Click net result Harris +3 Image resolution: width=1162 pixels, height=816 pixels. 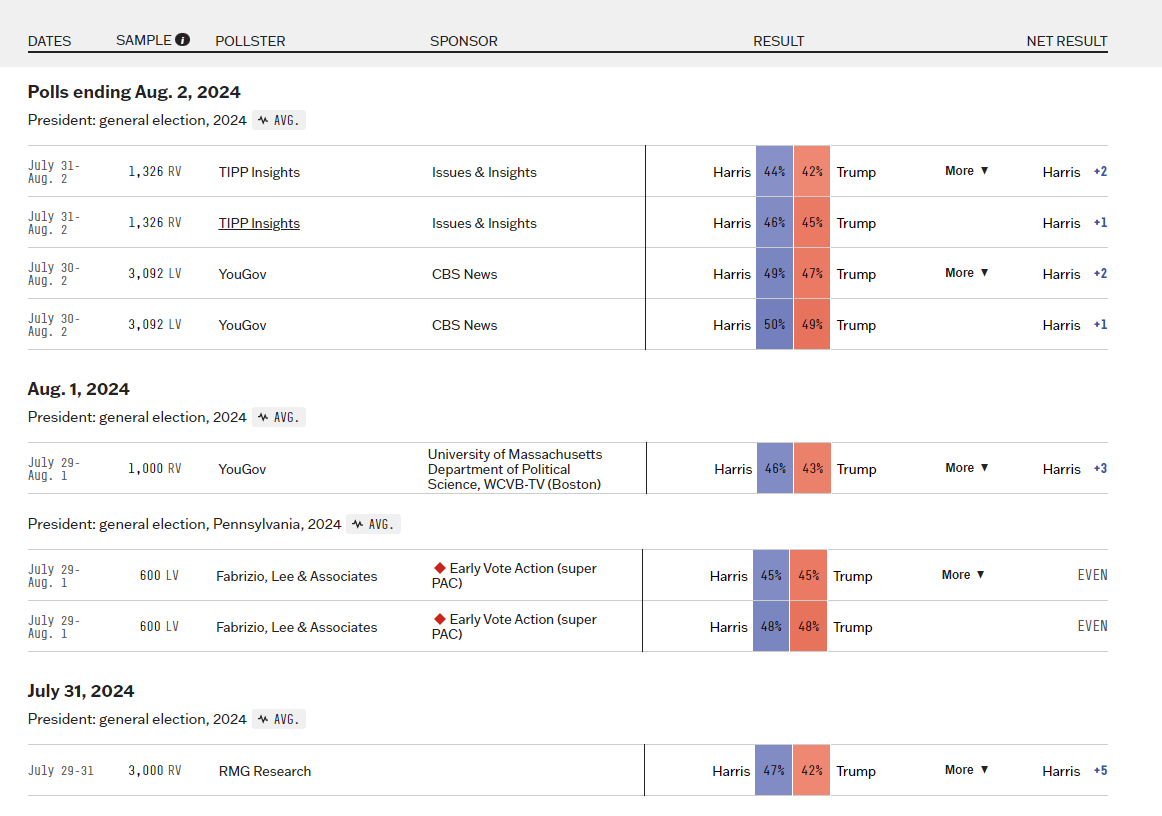tap(1075, 469)
